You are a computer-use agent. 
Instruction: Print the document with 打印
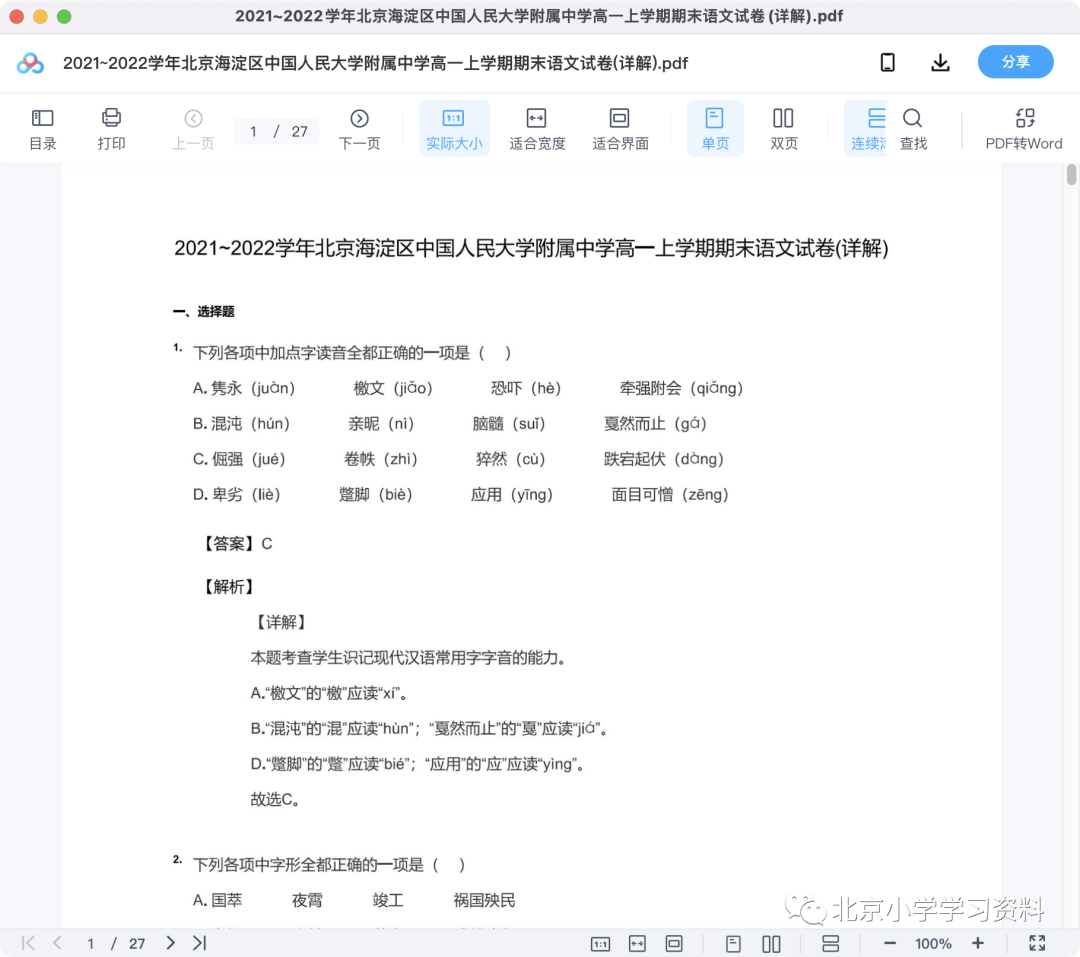(x=111, y=129)
